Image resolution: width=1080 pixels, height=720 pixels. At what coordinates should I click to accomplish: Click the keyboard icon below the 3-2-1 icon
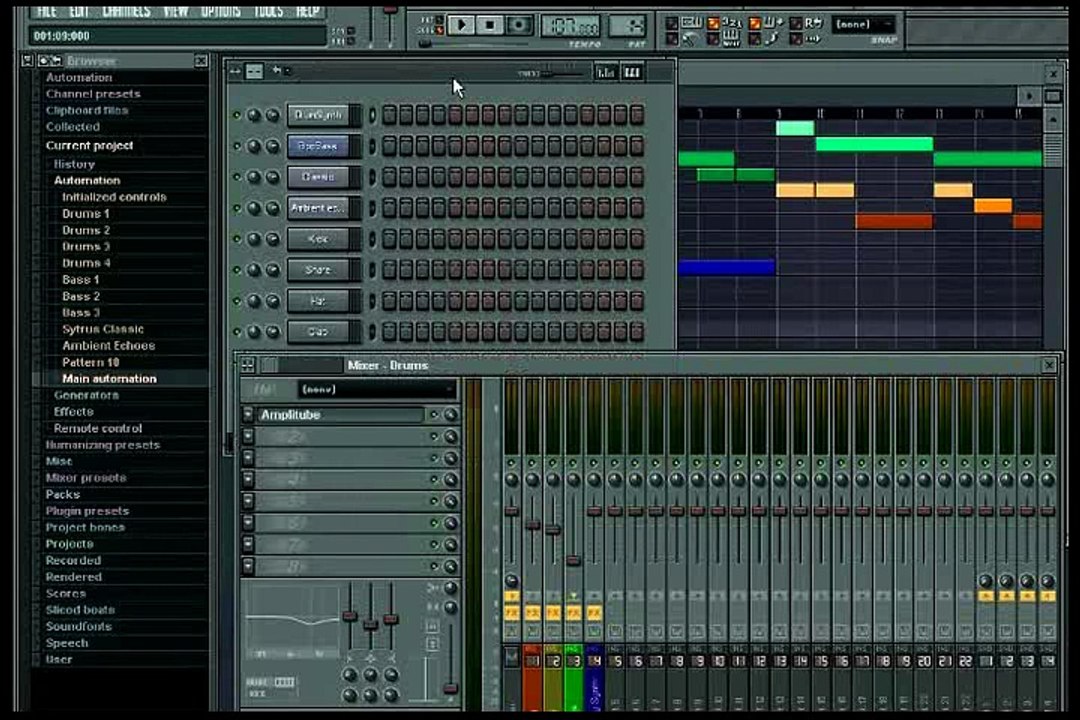click(731, 38)
